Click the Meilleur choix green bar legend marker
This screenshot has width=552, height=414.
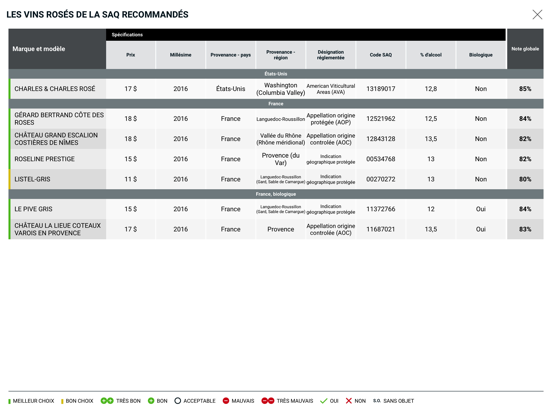pos(10,401)
